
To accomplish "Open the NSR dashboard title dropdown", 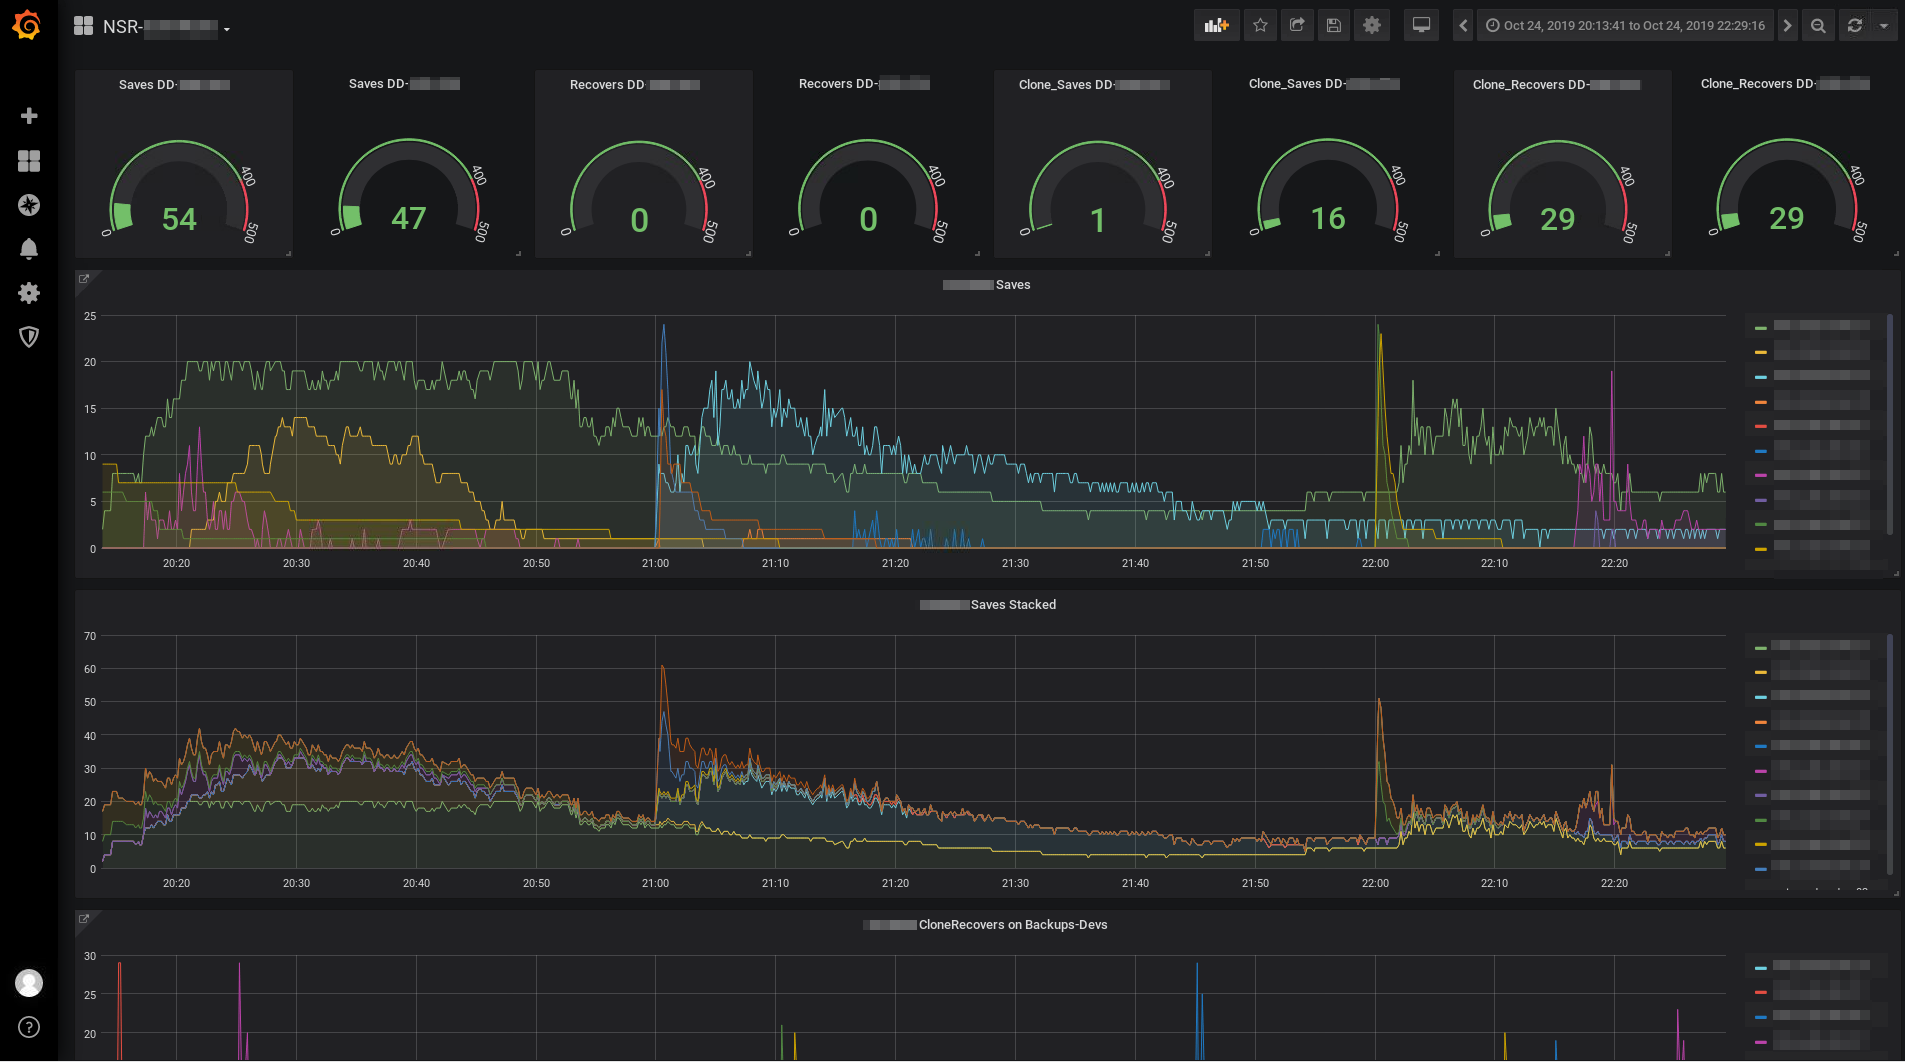I will coord(165,27).
